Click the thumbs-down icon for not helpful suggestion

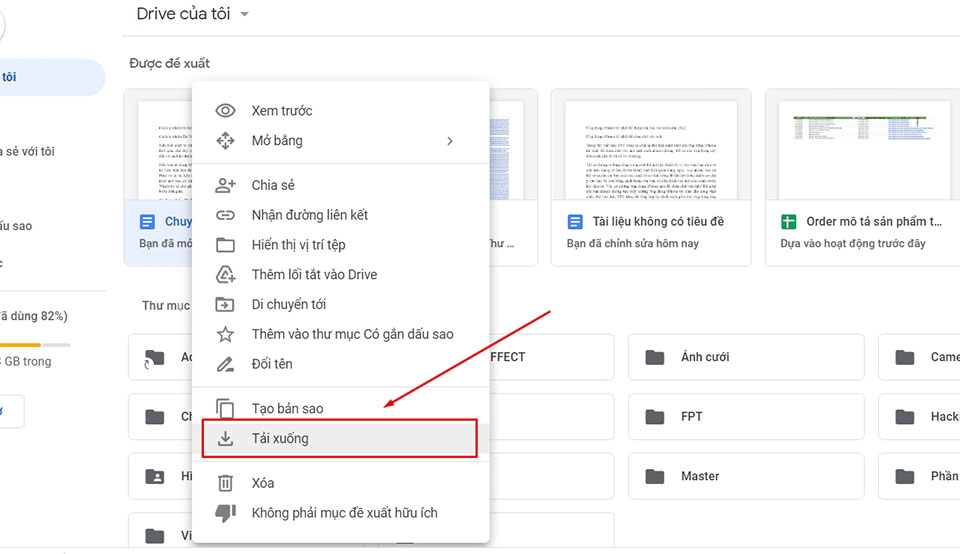[x=225, y=513]
